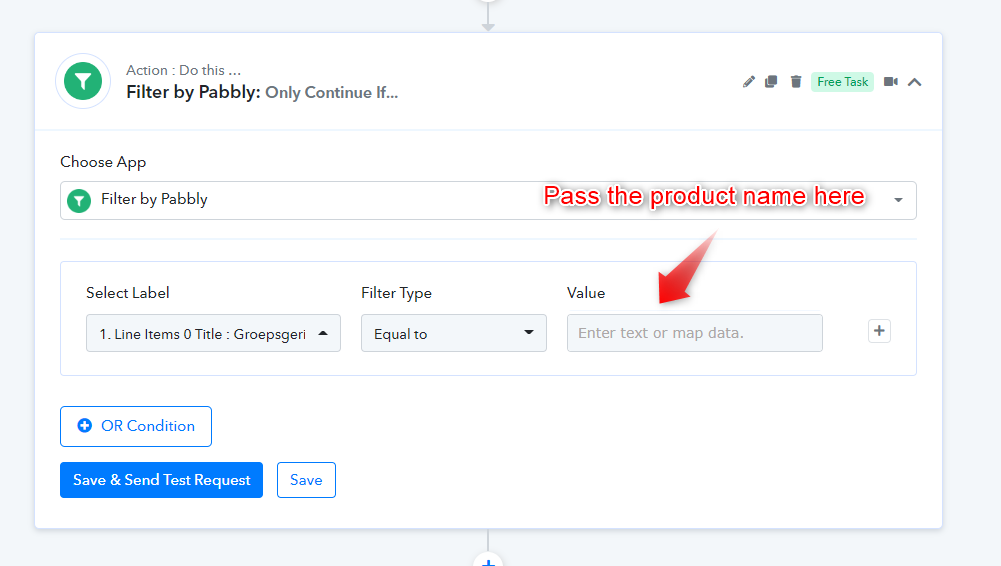Click Save & Send Test Request

coord(162,480)
